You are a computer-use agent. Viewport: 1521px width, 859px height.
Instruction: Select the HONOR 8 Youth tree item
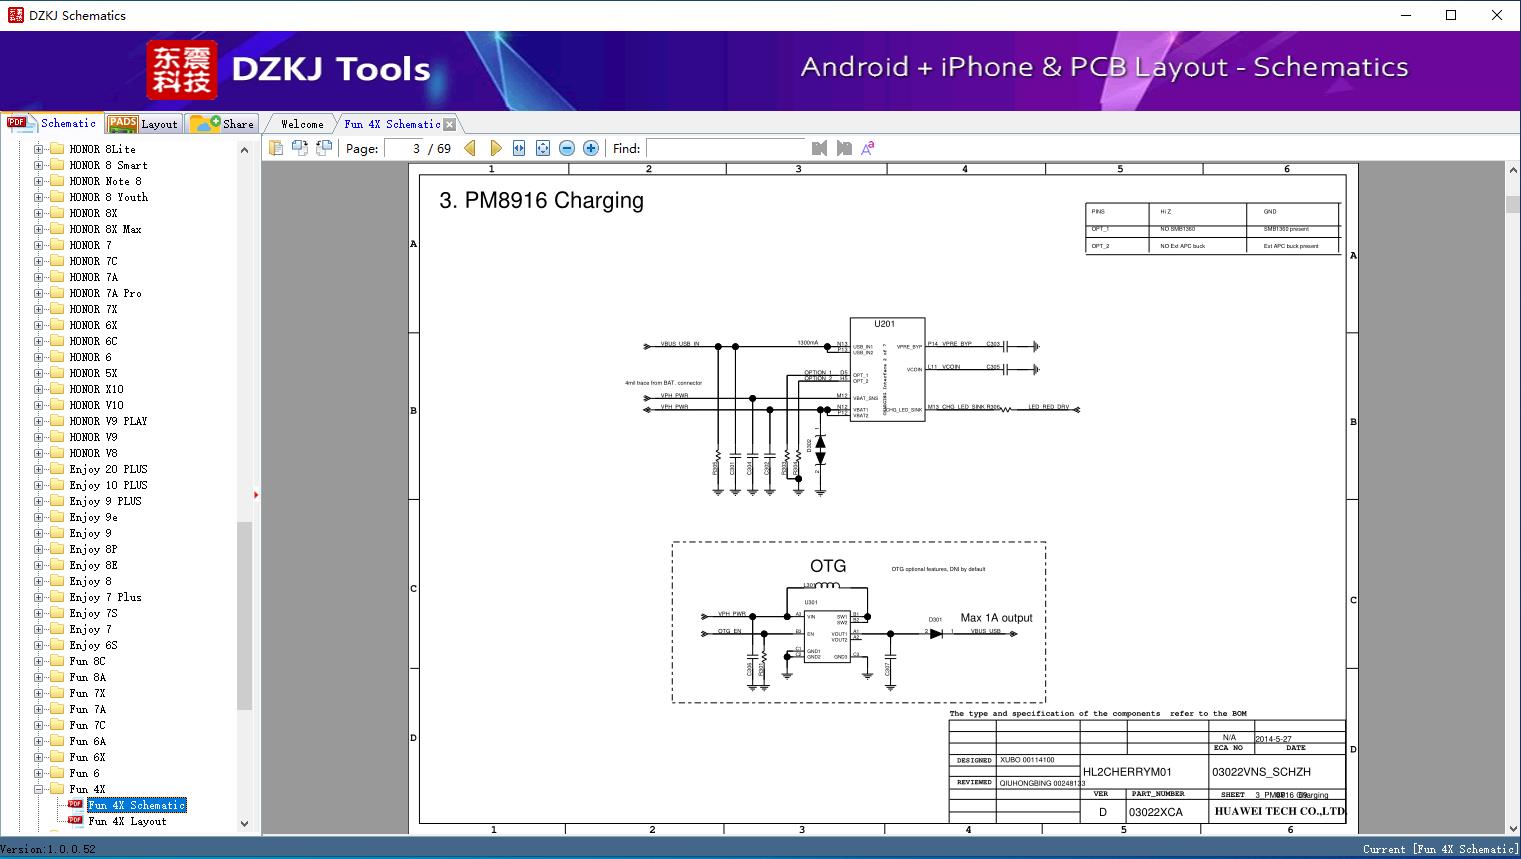108,197
